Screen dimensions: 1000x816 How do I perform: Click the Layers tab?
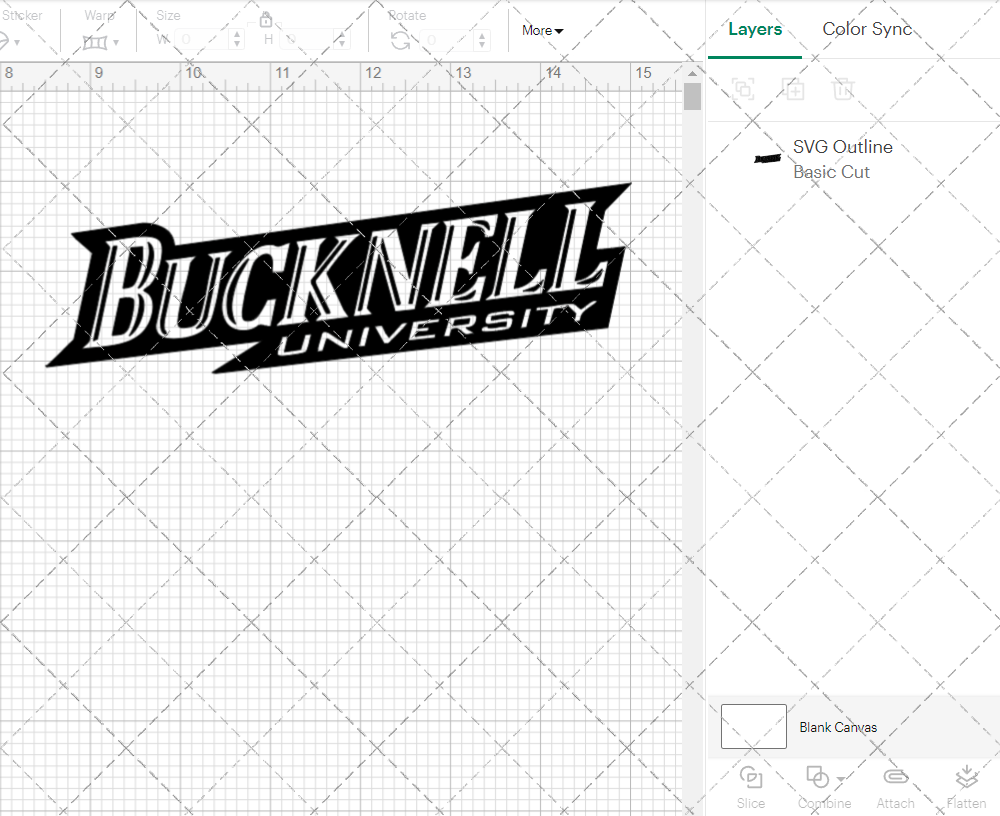tap(755, 29)
